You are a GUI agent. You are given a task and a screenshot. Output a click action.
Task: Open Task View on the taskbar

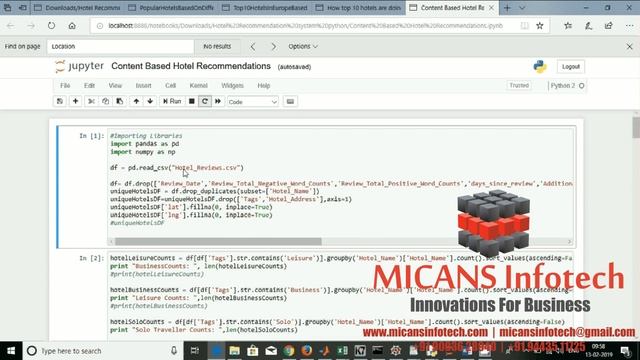point(195,351)
